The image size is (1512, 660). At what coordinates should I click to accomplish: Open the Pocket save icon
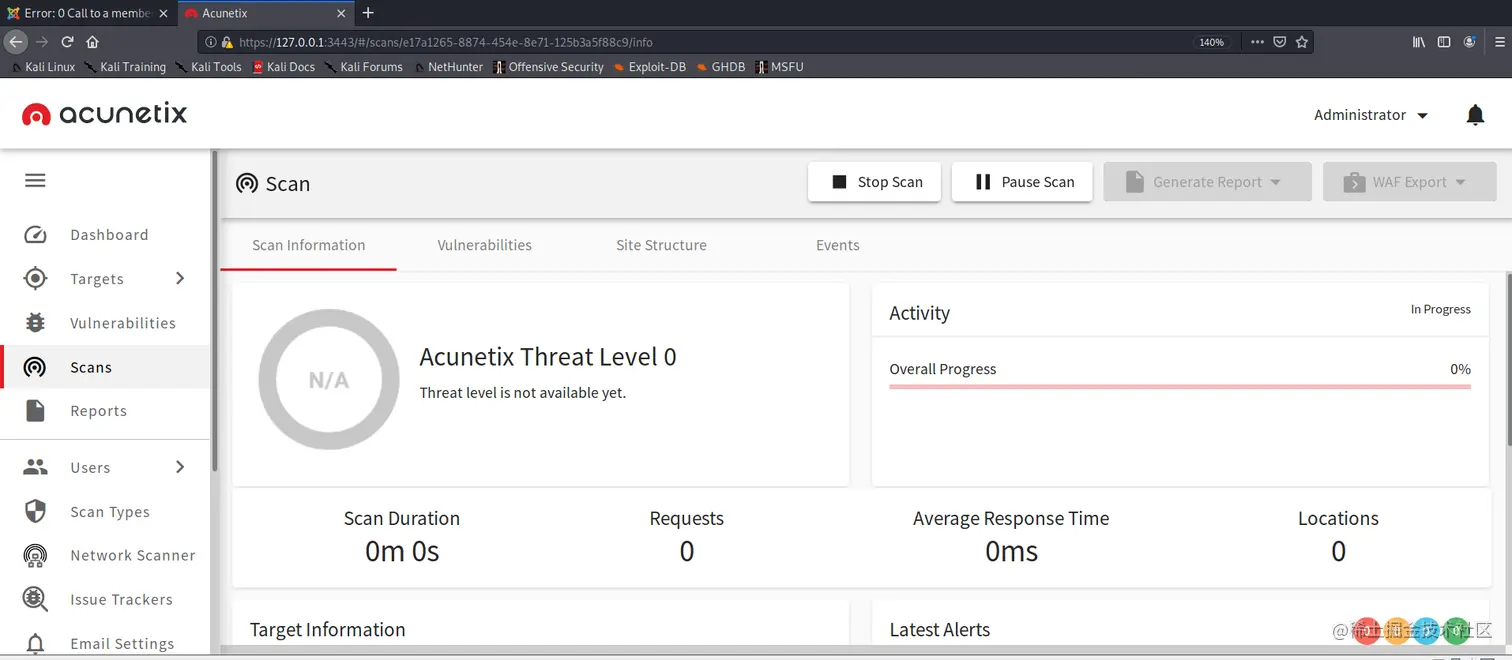tap(1280, 42)
